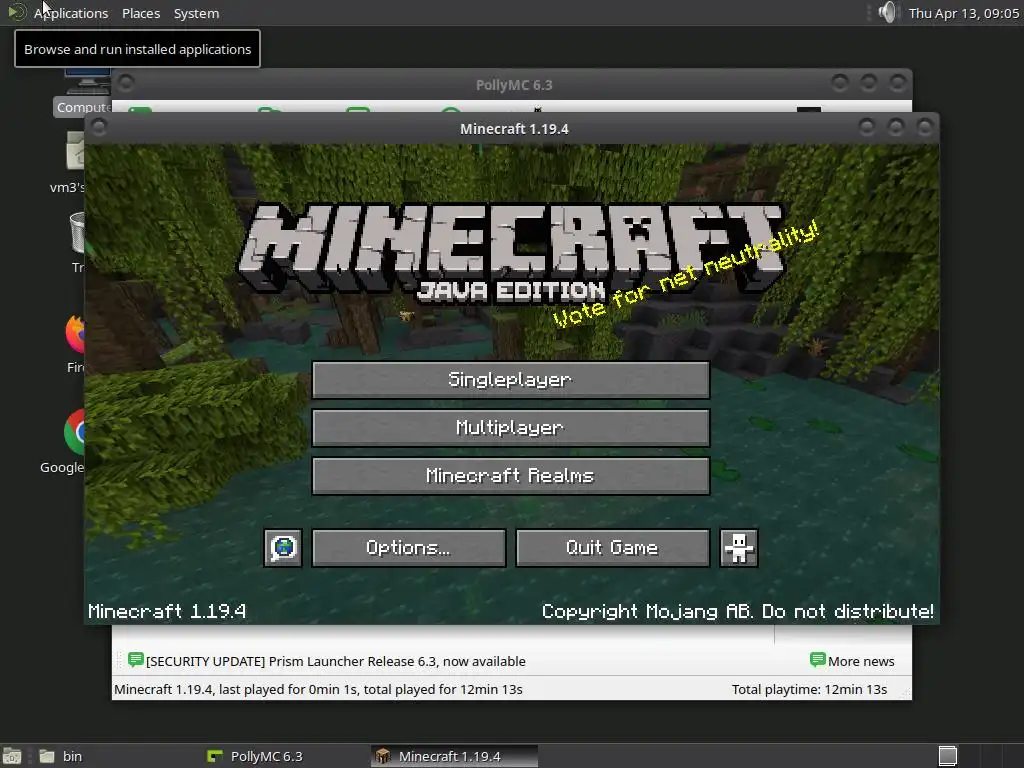Screen dimensions: 1024x768
Task: Open More news in PollyMC
Action: click(852, 661)
